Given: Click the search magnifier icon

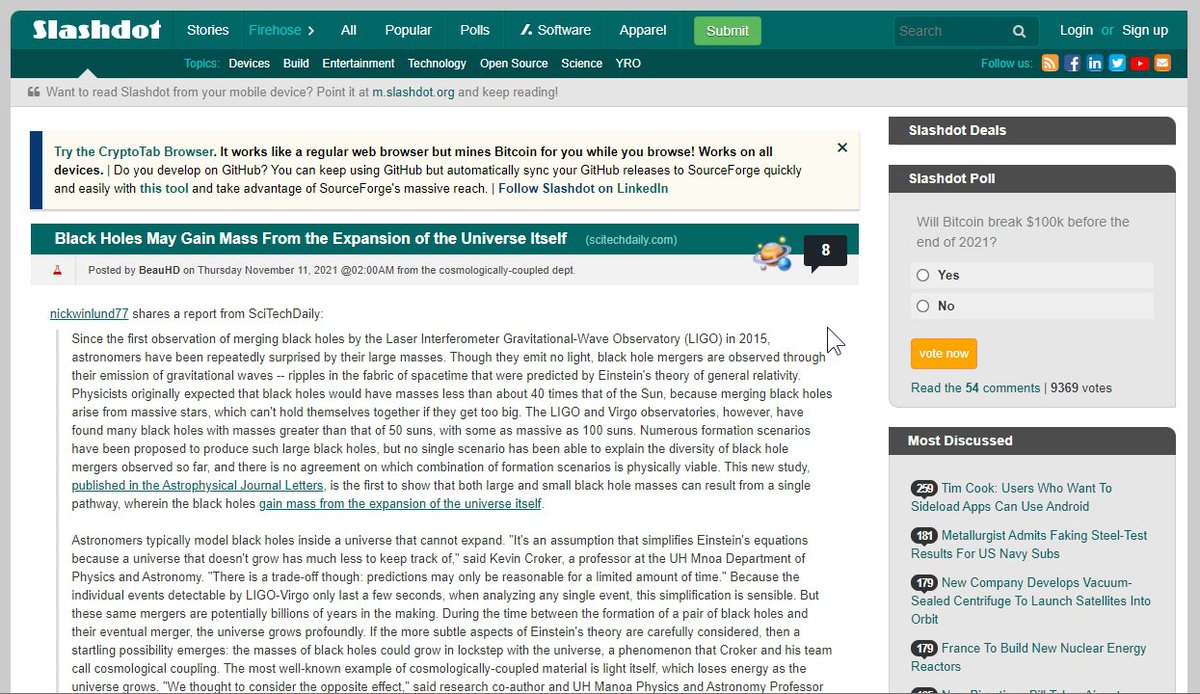Looking at the screenshot, I should (x=1019, y=31).
